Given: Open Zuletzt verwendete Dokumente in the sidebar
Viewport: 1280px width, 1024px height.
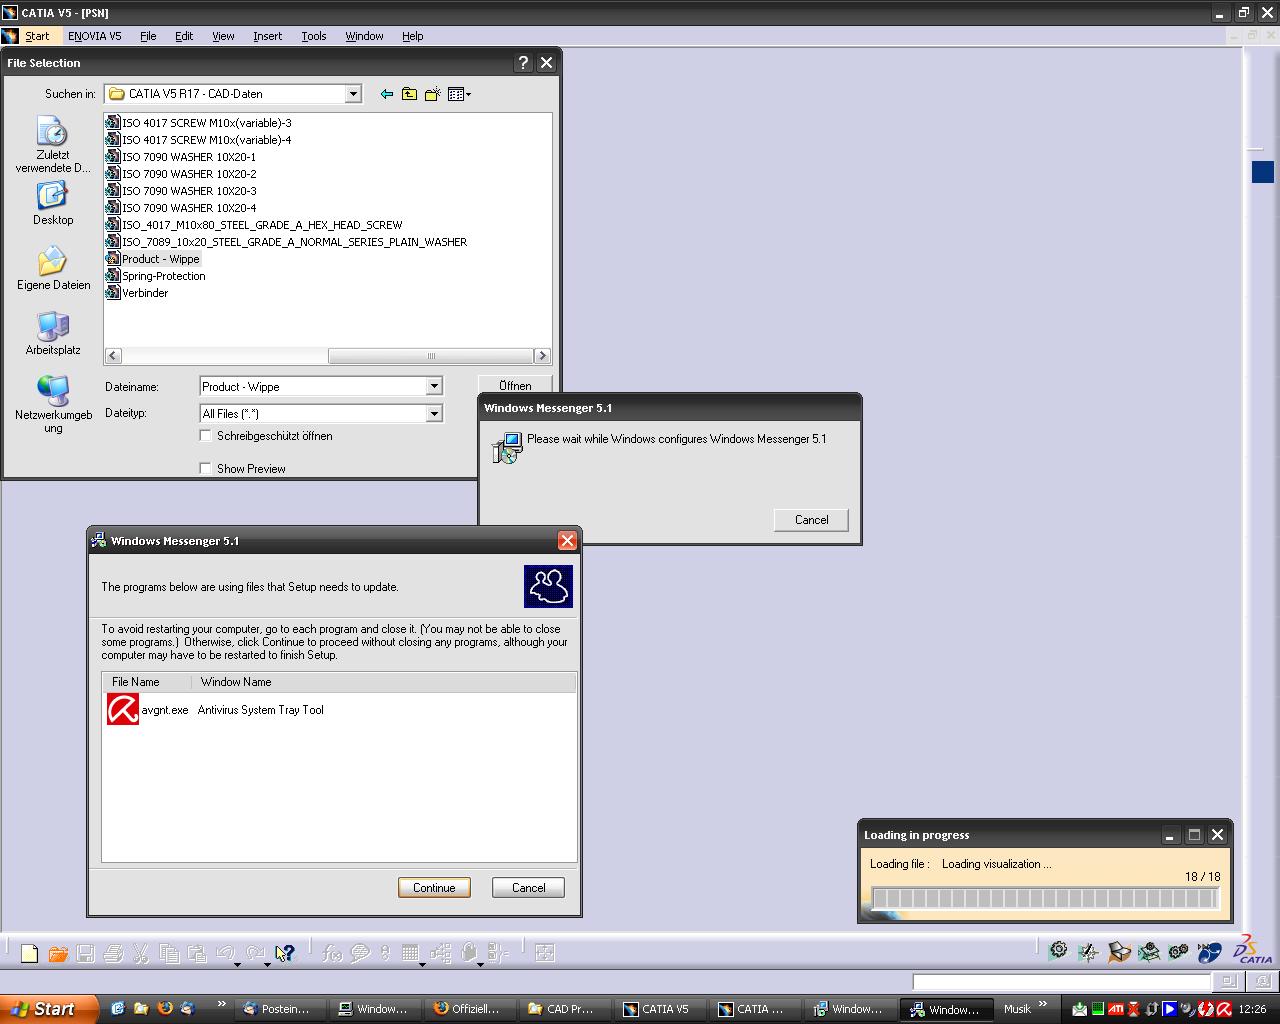Looking at the screenshot, I should pos(52,144).
